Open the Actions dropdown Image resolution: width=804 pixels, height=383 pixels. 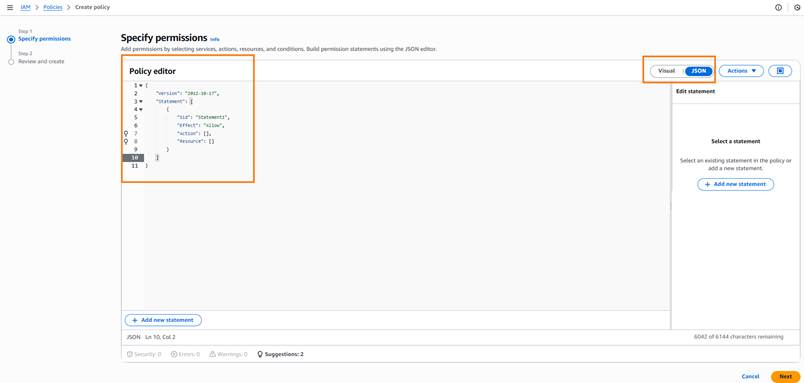pyautogui.click(x=741, y=71)
